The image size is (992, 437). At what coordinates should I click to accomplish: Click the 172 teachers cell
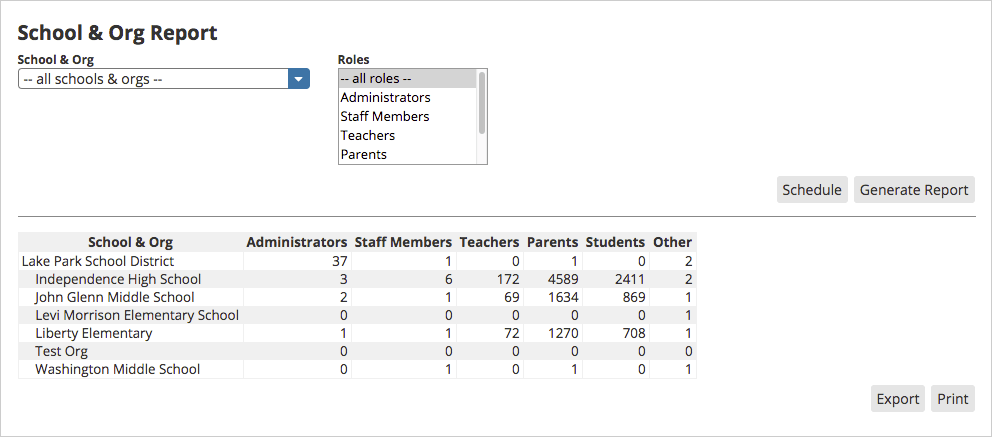click(490, 280)
